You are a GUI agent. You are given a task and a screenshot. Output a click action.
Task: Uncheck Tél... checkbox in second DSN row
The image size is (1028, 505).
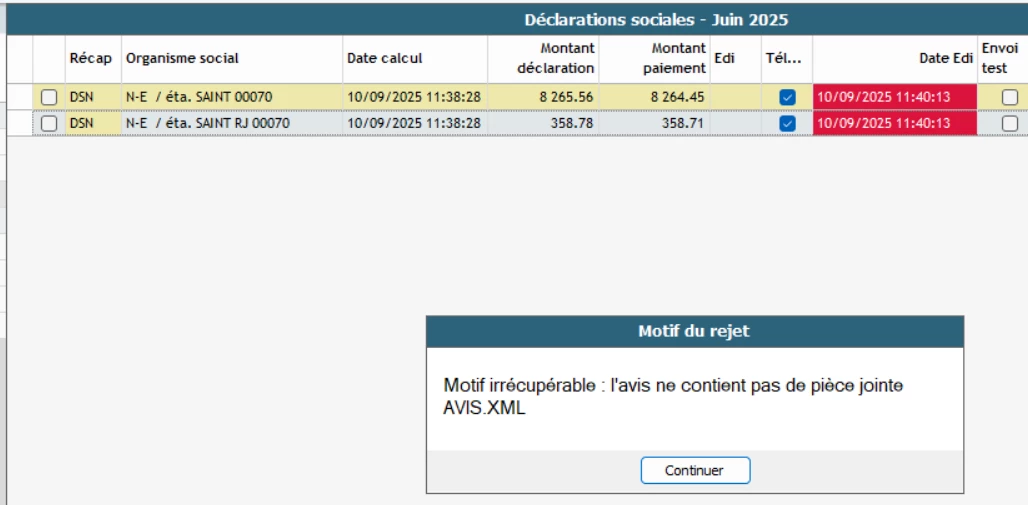(x=787, y=123)
